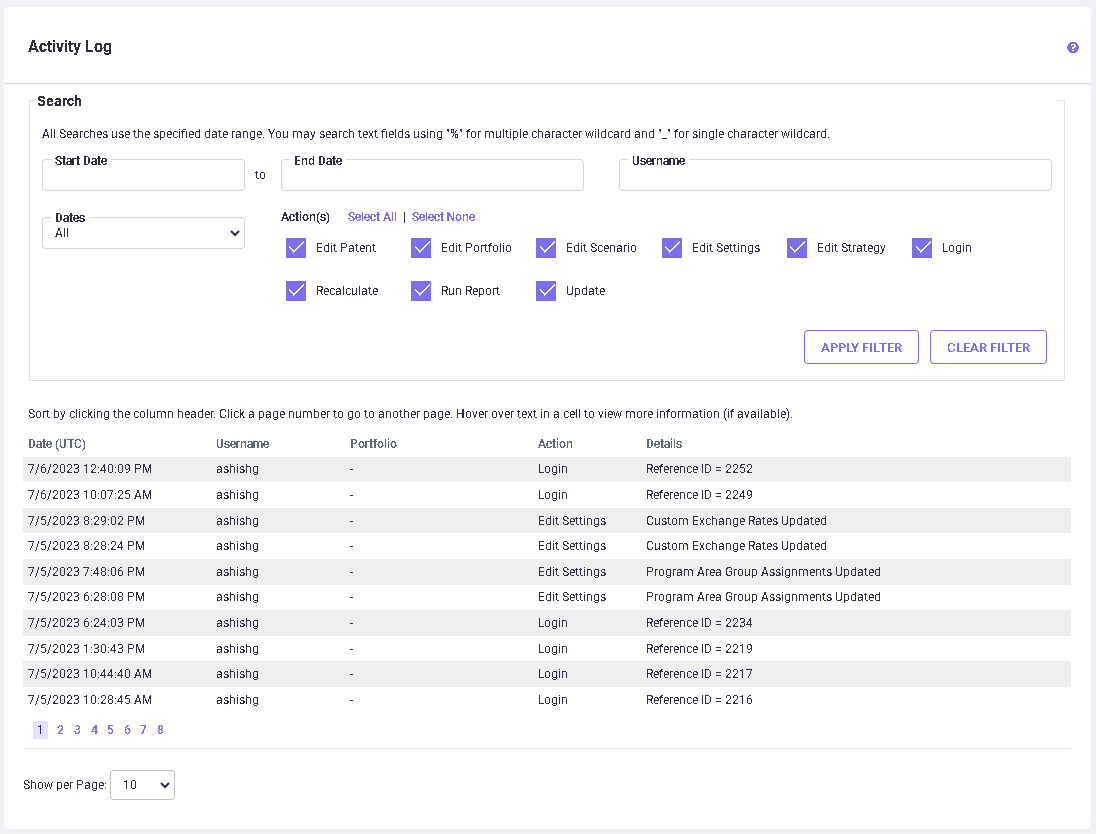The image size is (1096, 834).
Task: Uncheck the Run Report checkbox
Action: coord(421,291)
